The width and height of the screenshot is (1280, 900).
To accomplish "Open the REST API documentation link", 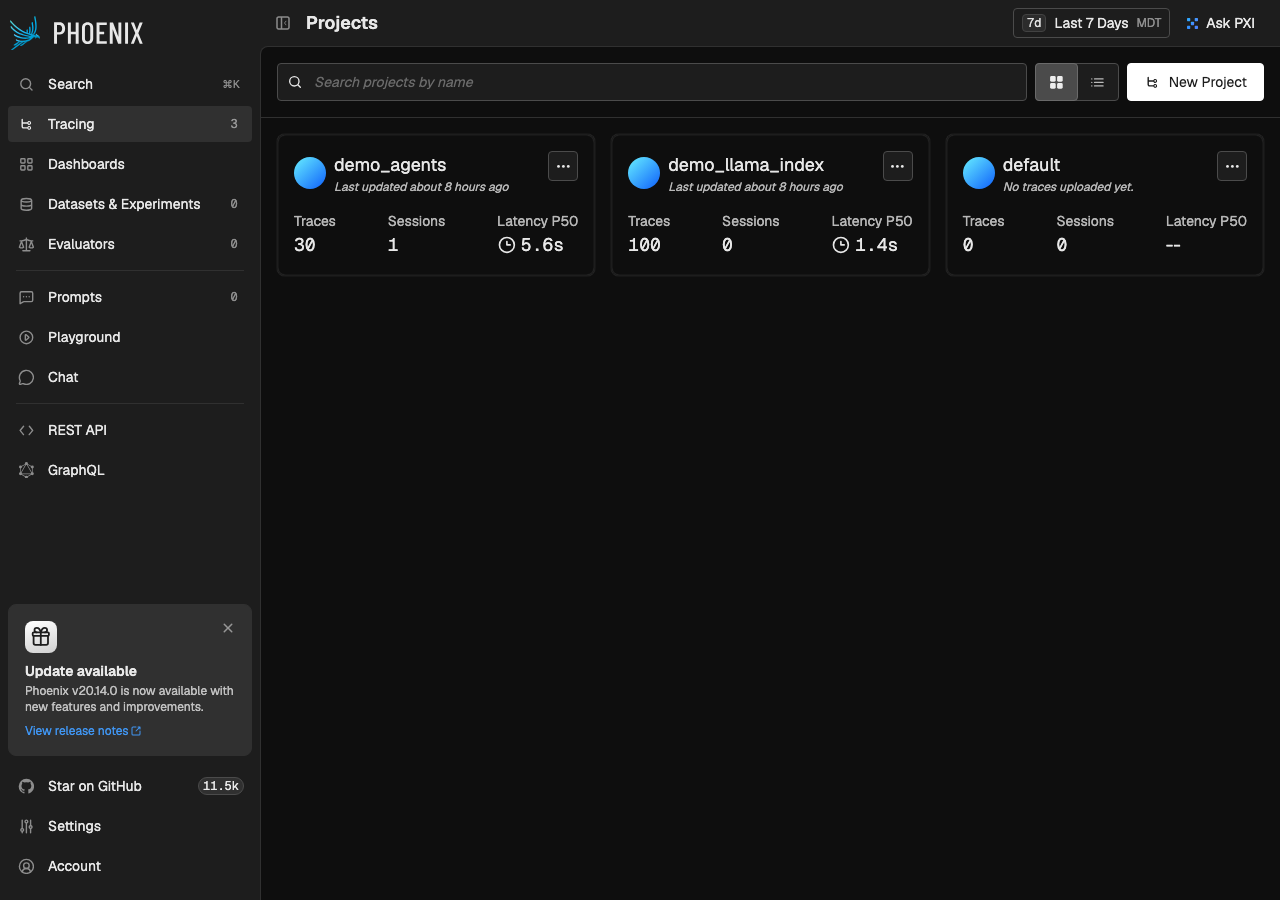I will click(130, 430).
